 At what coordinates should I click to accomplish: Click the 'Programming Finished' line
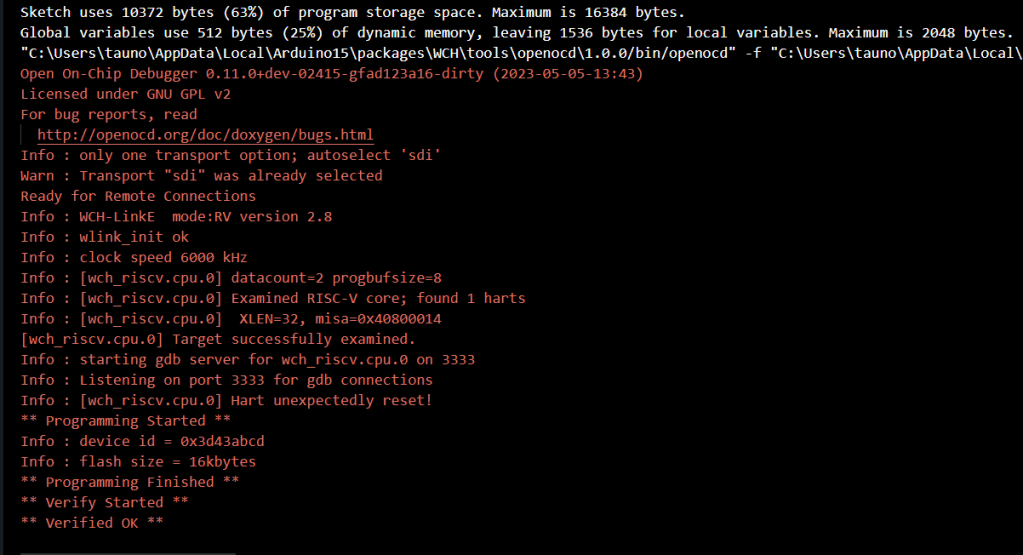point(117,482)
